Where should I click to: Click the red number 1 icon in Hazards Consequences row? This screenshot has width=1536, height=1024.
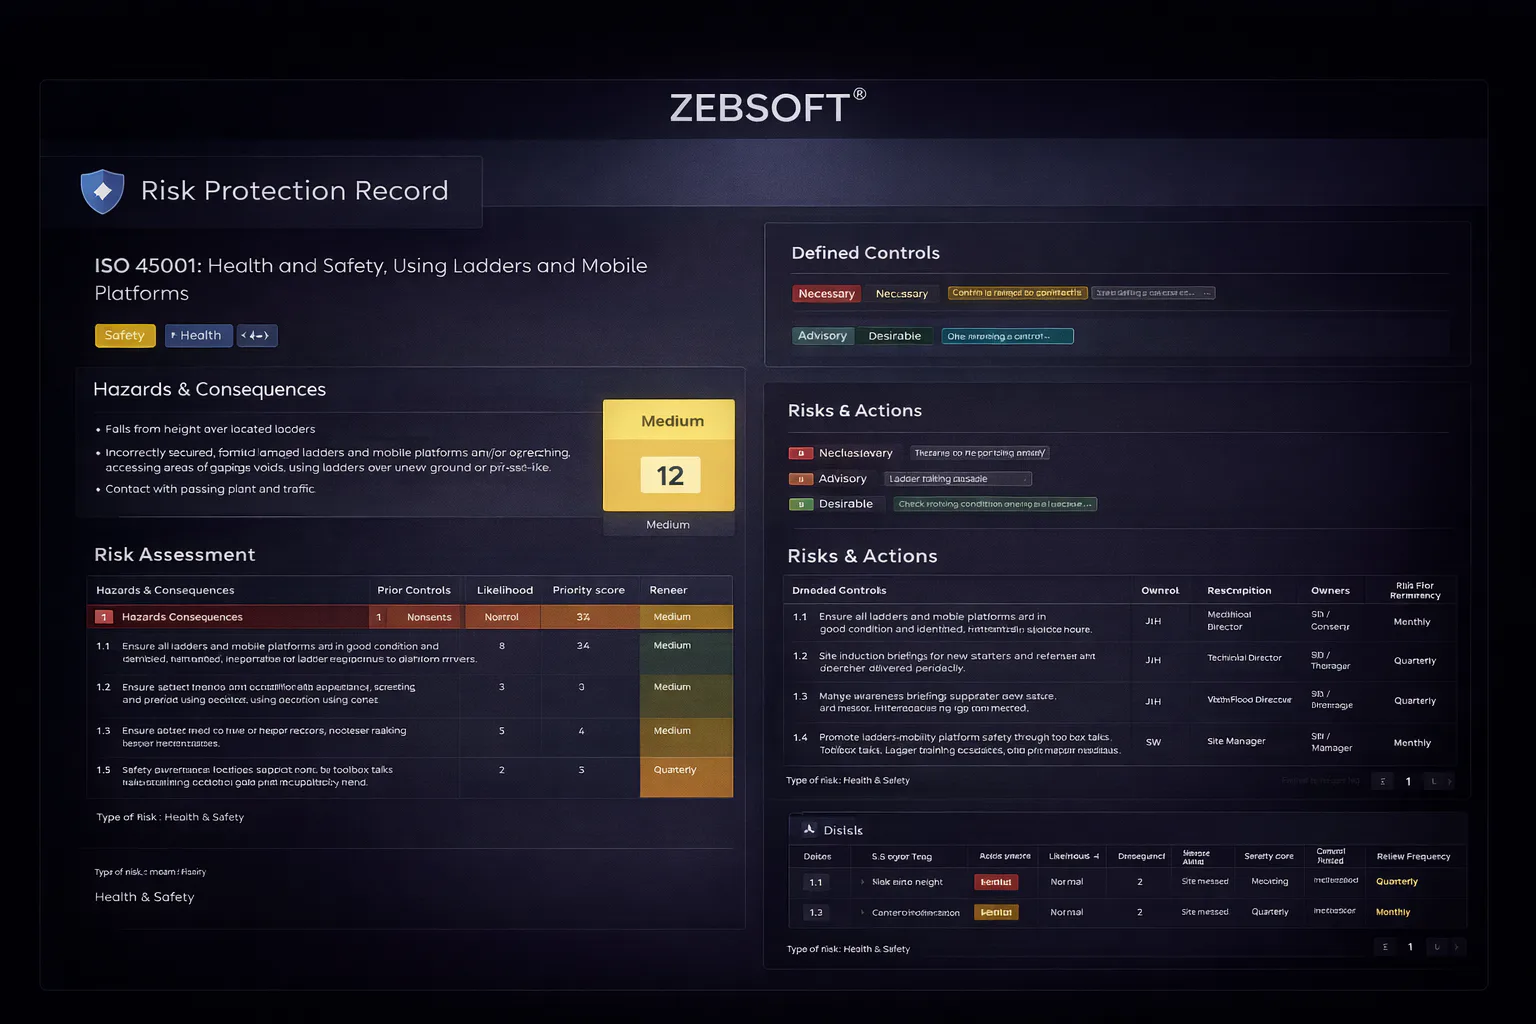pos(104,617)
